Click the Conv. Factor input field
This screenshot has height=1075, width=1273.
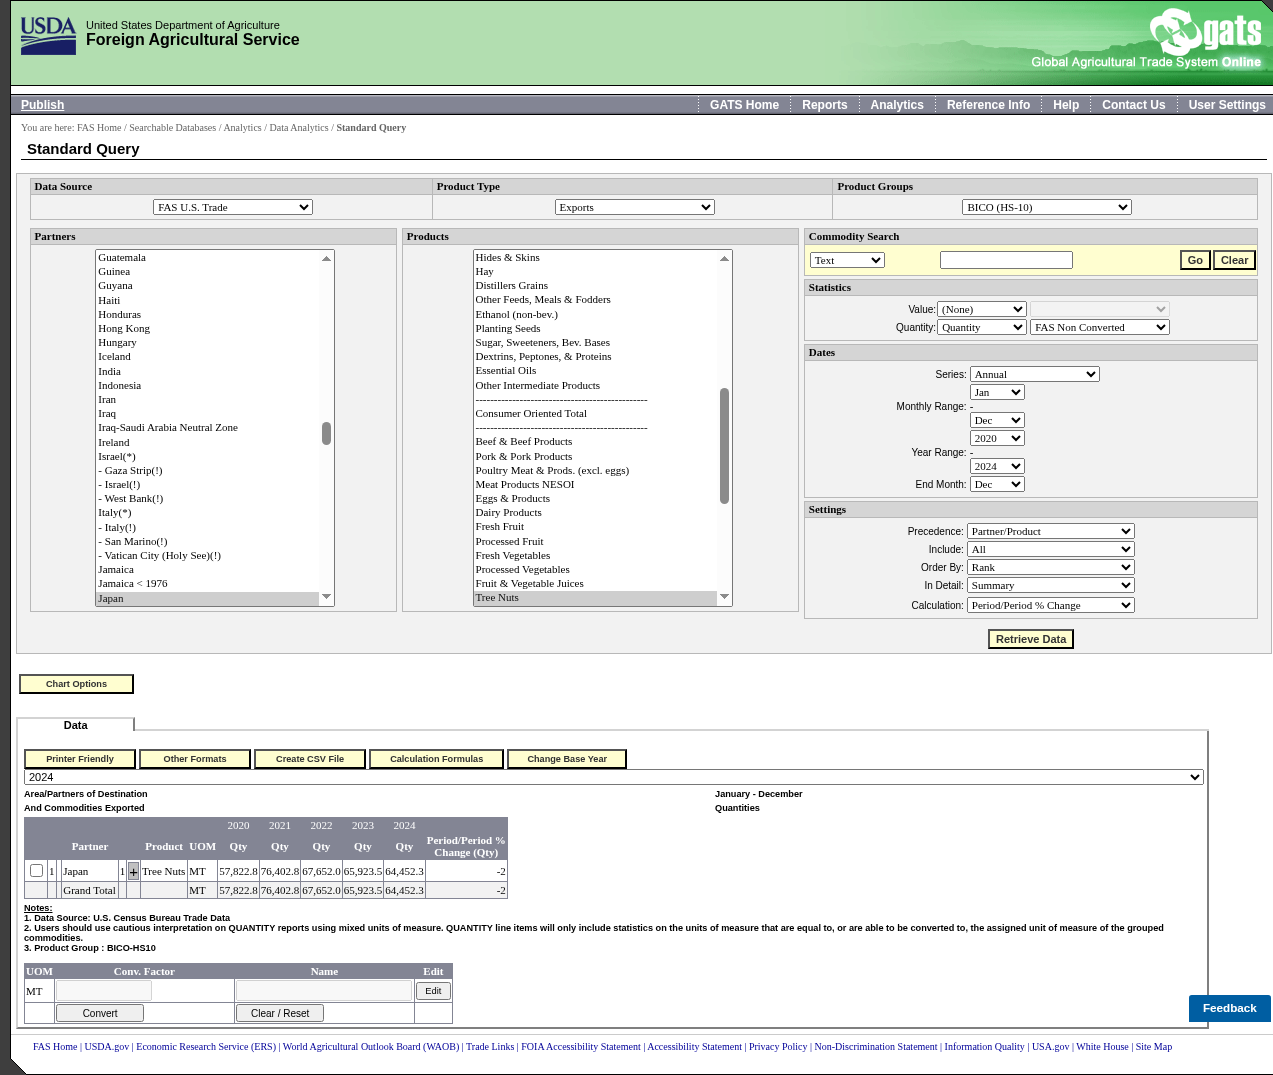tap(104, 991)
